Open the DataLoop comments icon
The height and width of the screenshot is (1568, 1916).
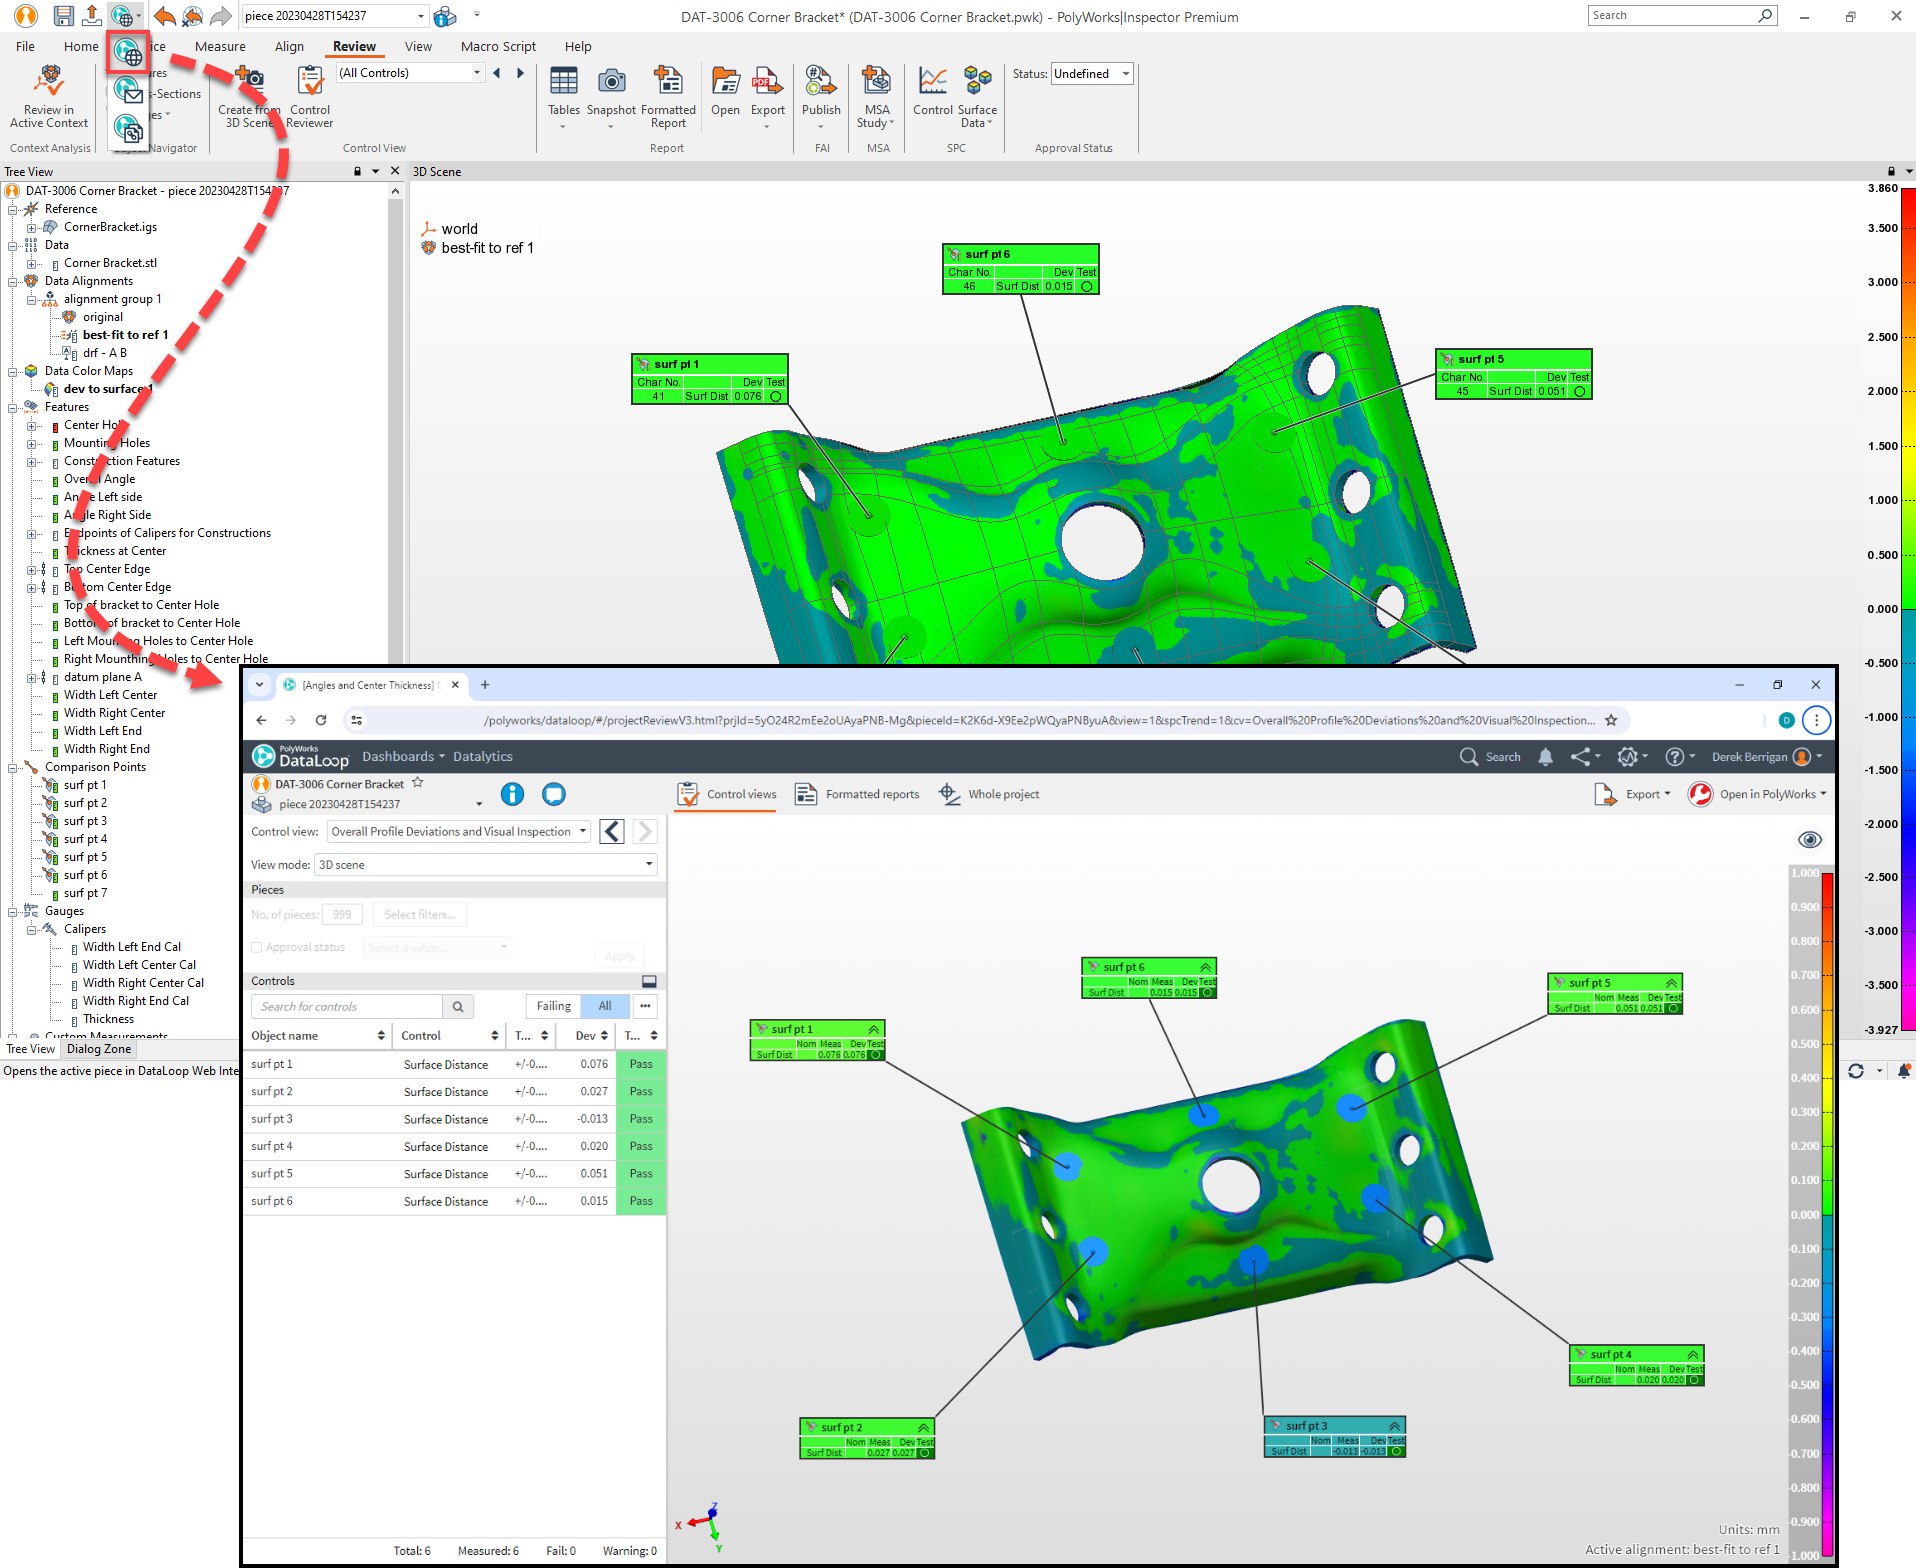[x=554, y=794]
